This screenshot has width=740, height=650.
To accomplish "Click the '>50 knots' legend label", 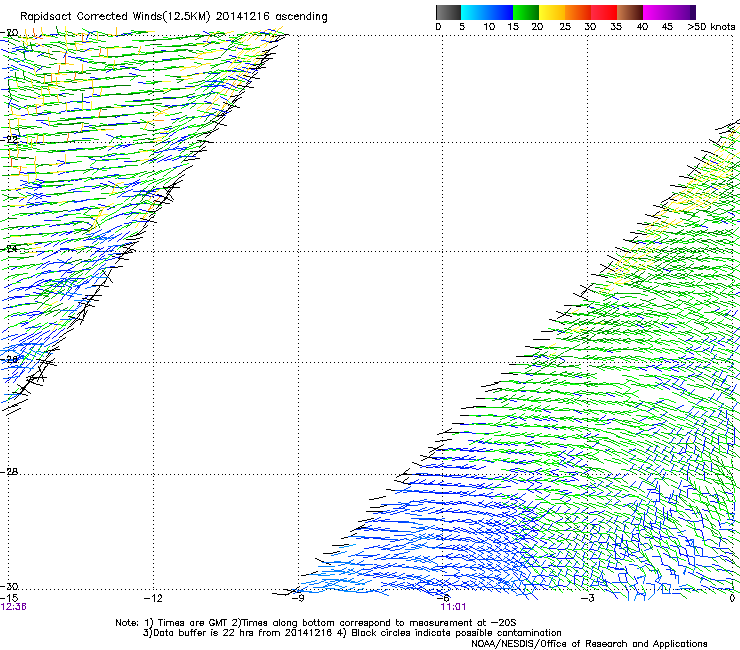I will click(x=711, y=26).
